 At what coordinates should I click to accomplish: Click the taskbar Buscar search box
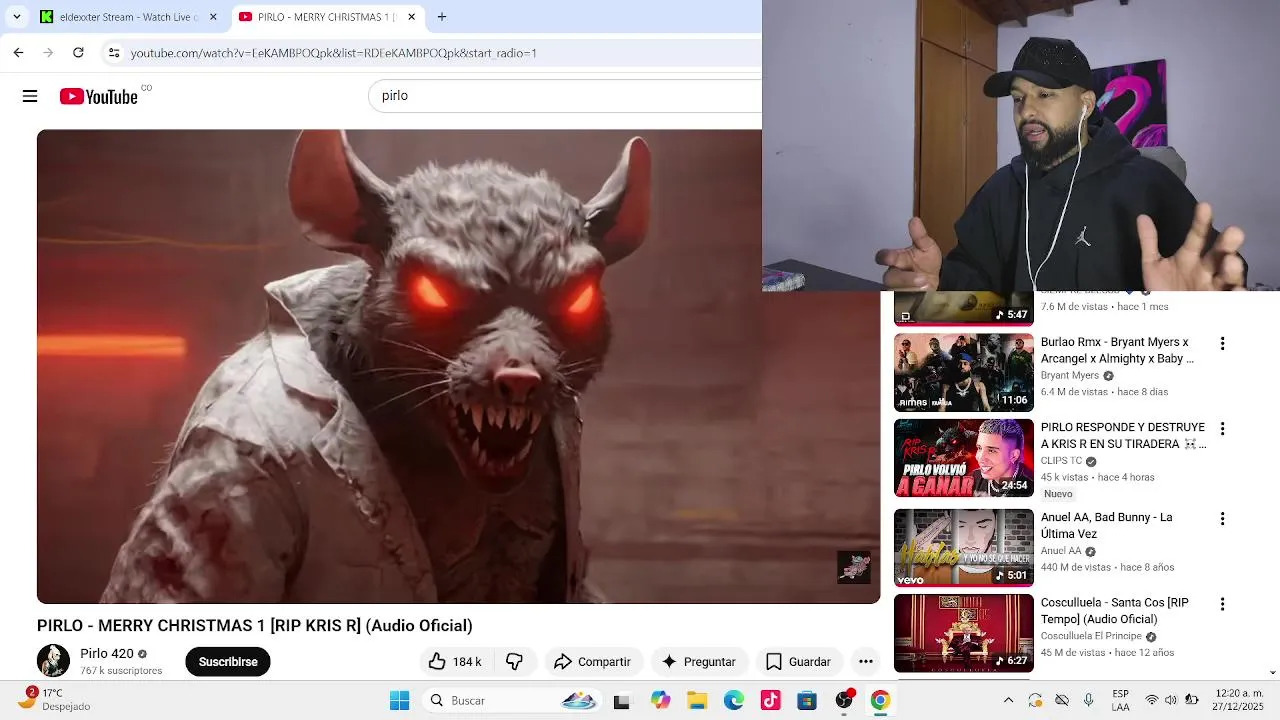510,700
